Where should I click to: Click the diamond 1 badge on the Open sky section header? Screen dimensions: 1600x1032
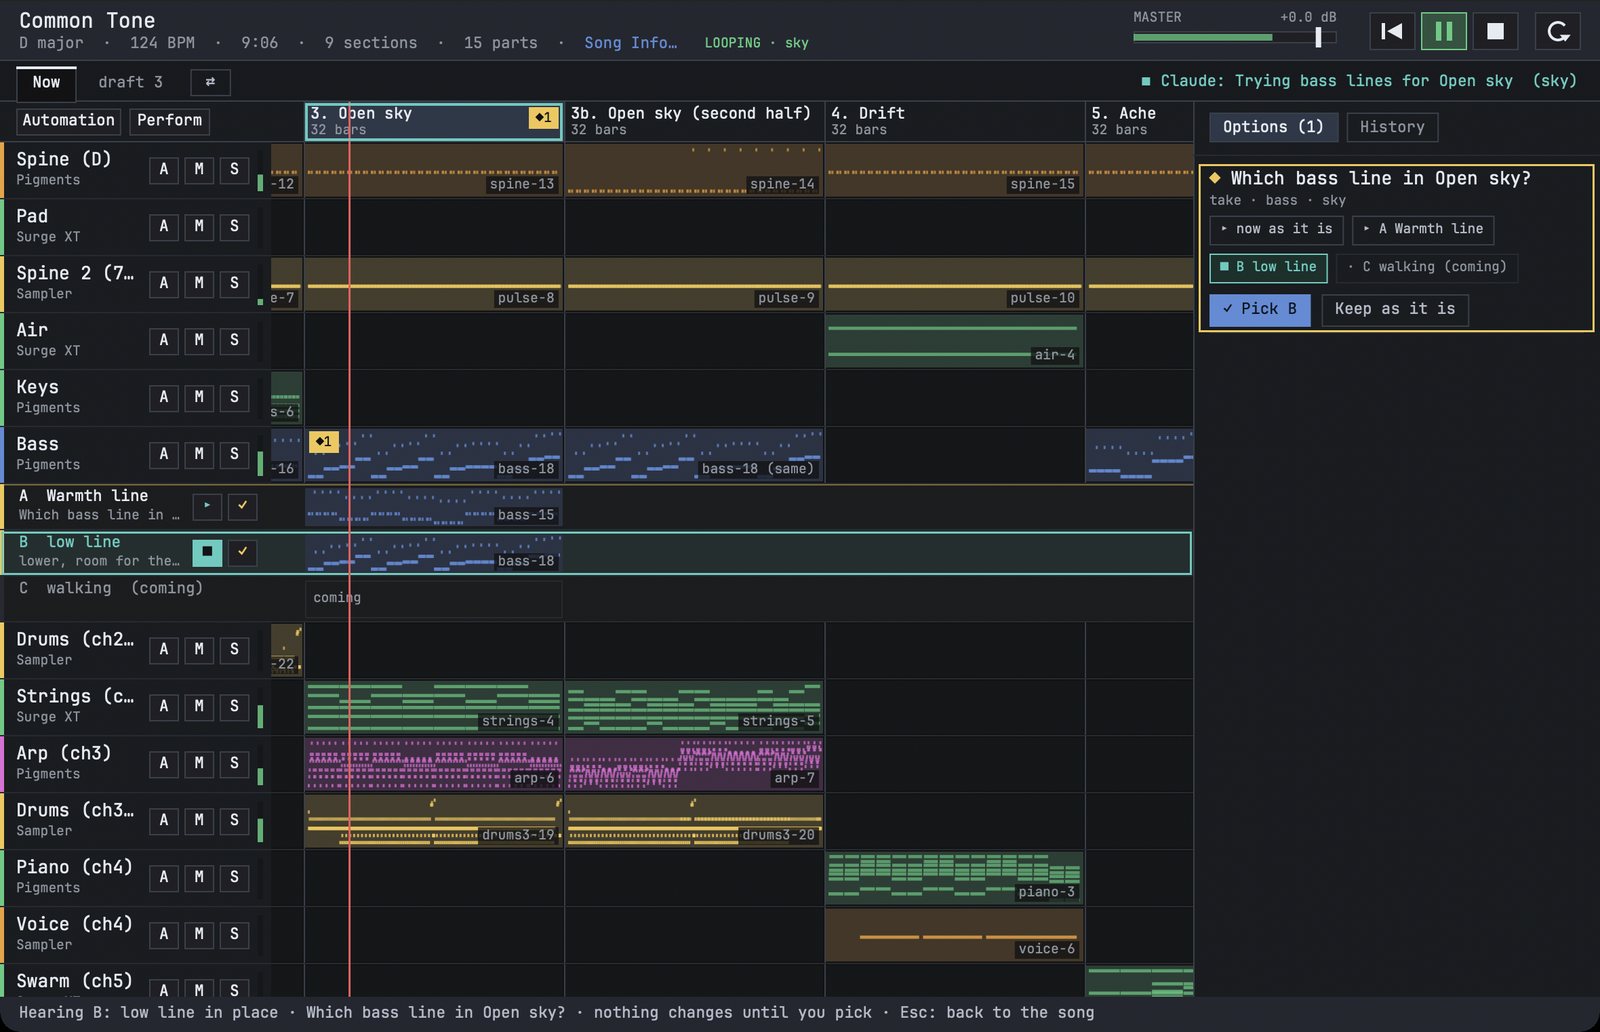click(543, 117)
